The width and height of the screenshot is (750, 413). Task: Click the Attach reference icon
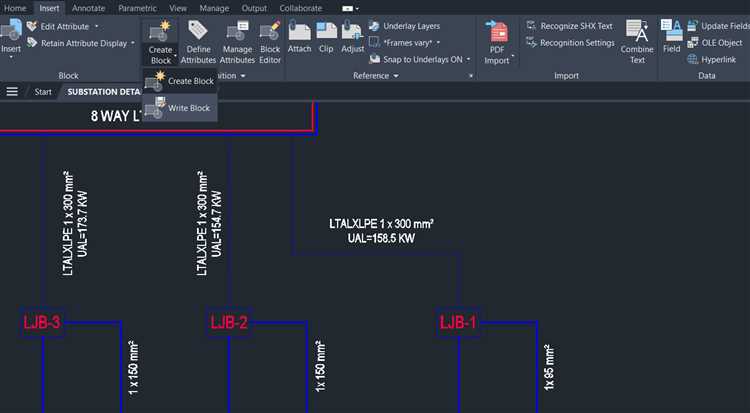point(299,36)
